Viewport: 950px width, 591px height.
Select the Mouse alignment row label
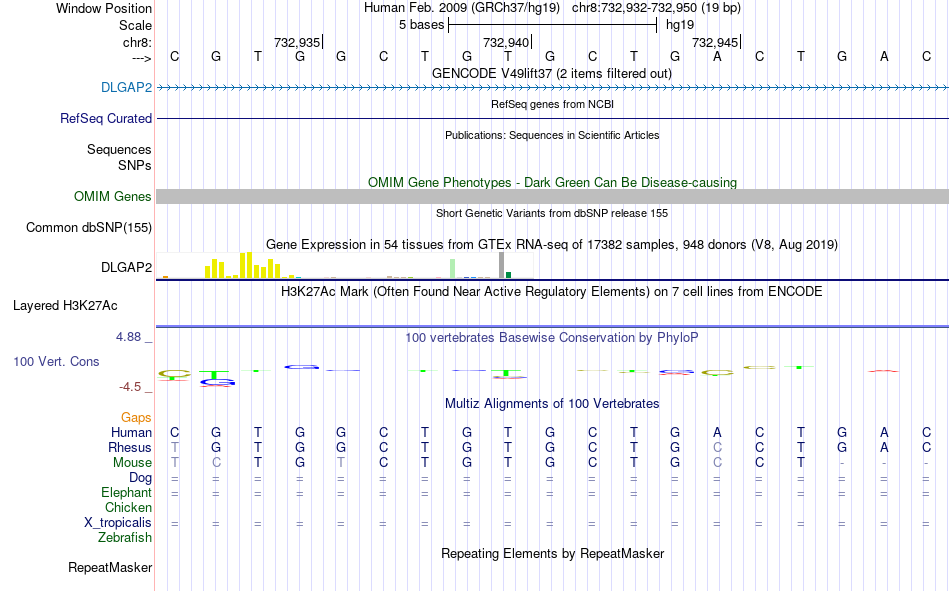tap(132, 462)
